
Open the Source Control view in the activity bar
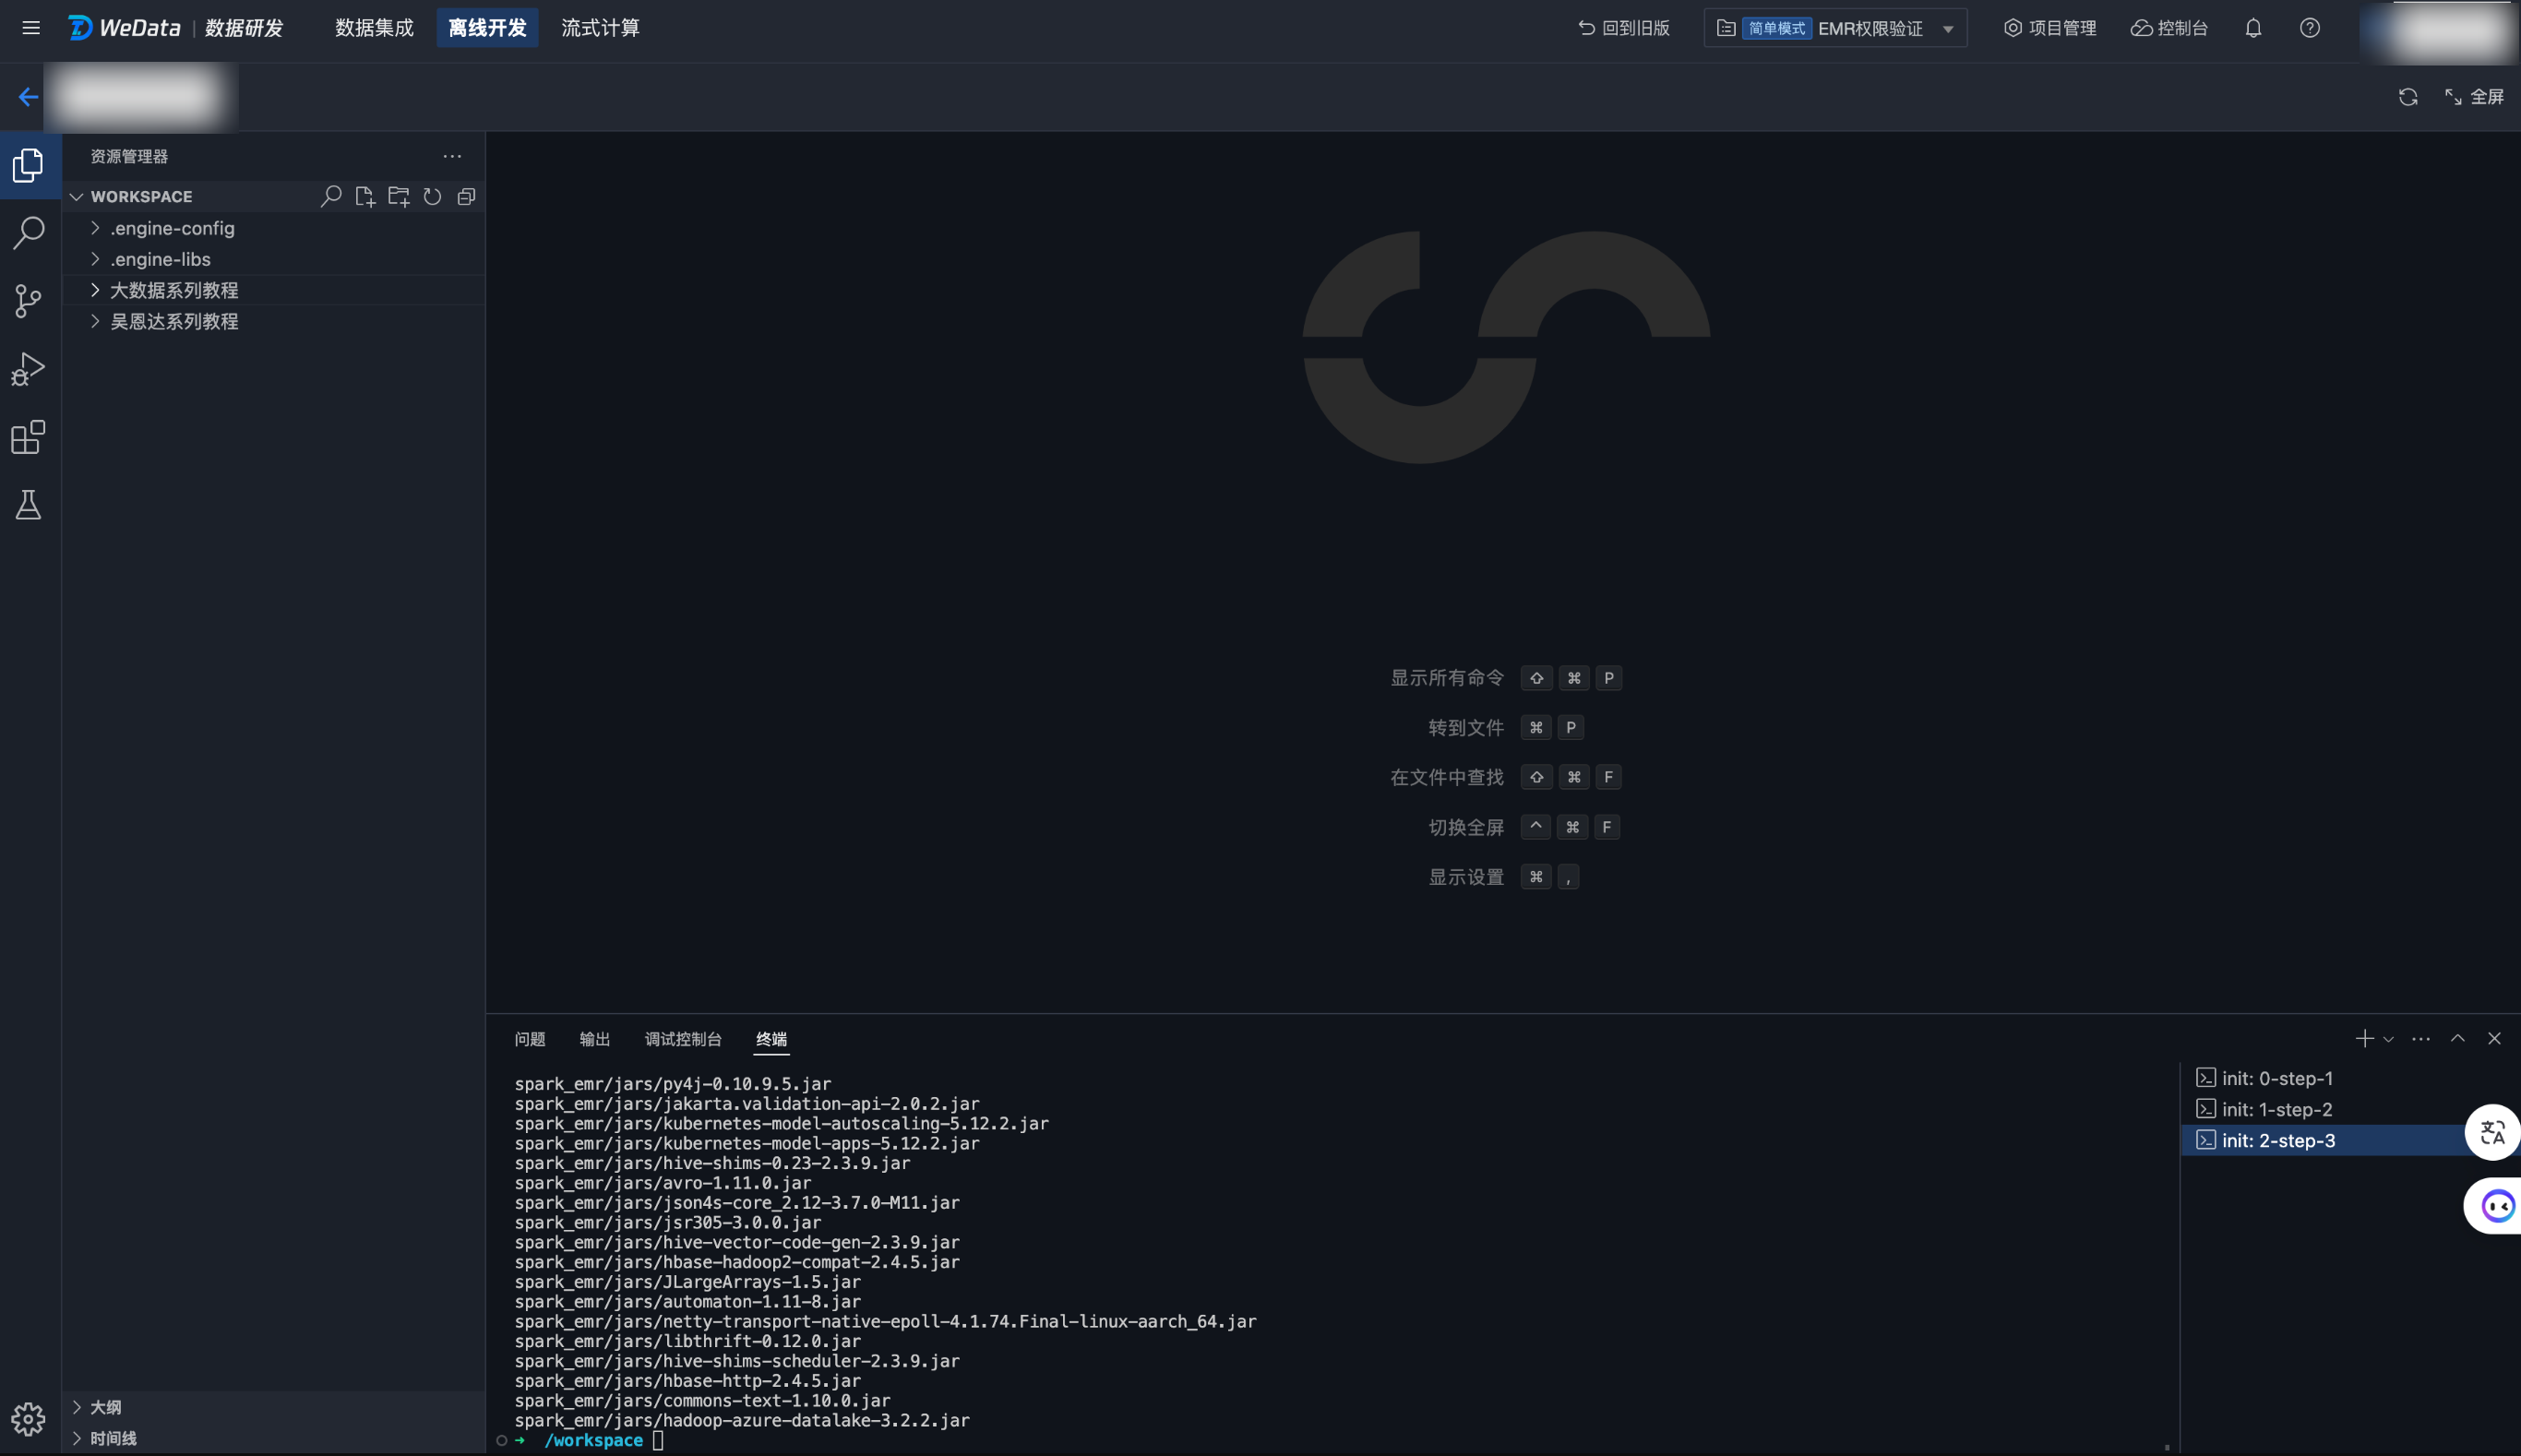click(x=28, y=300)
